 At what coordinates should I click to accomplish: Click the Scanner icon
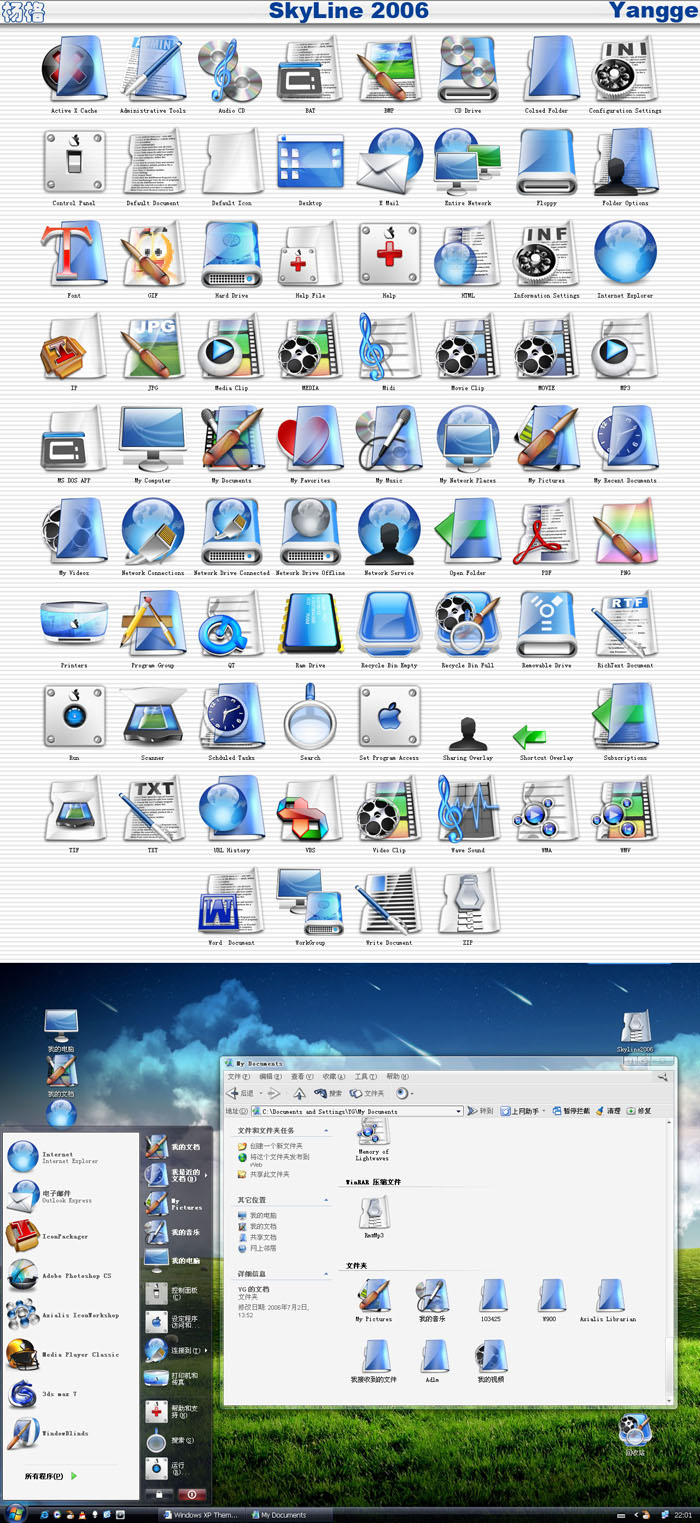coord(152,716)
